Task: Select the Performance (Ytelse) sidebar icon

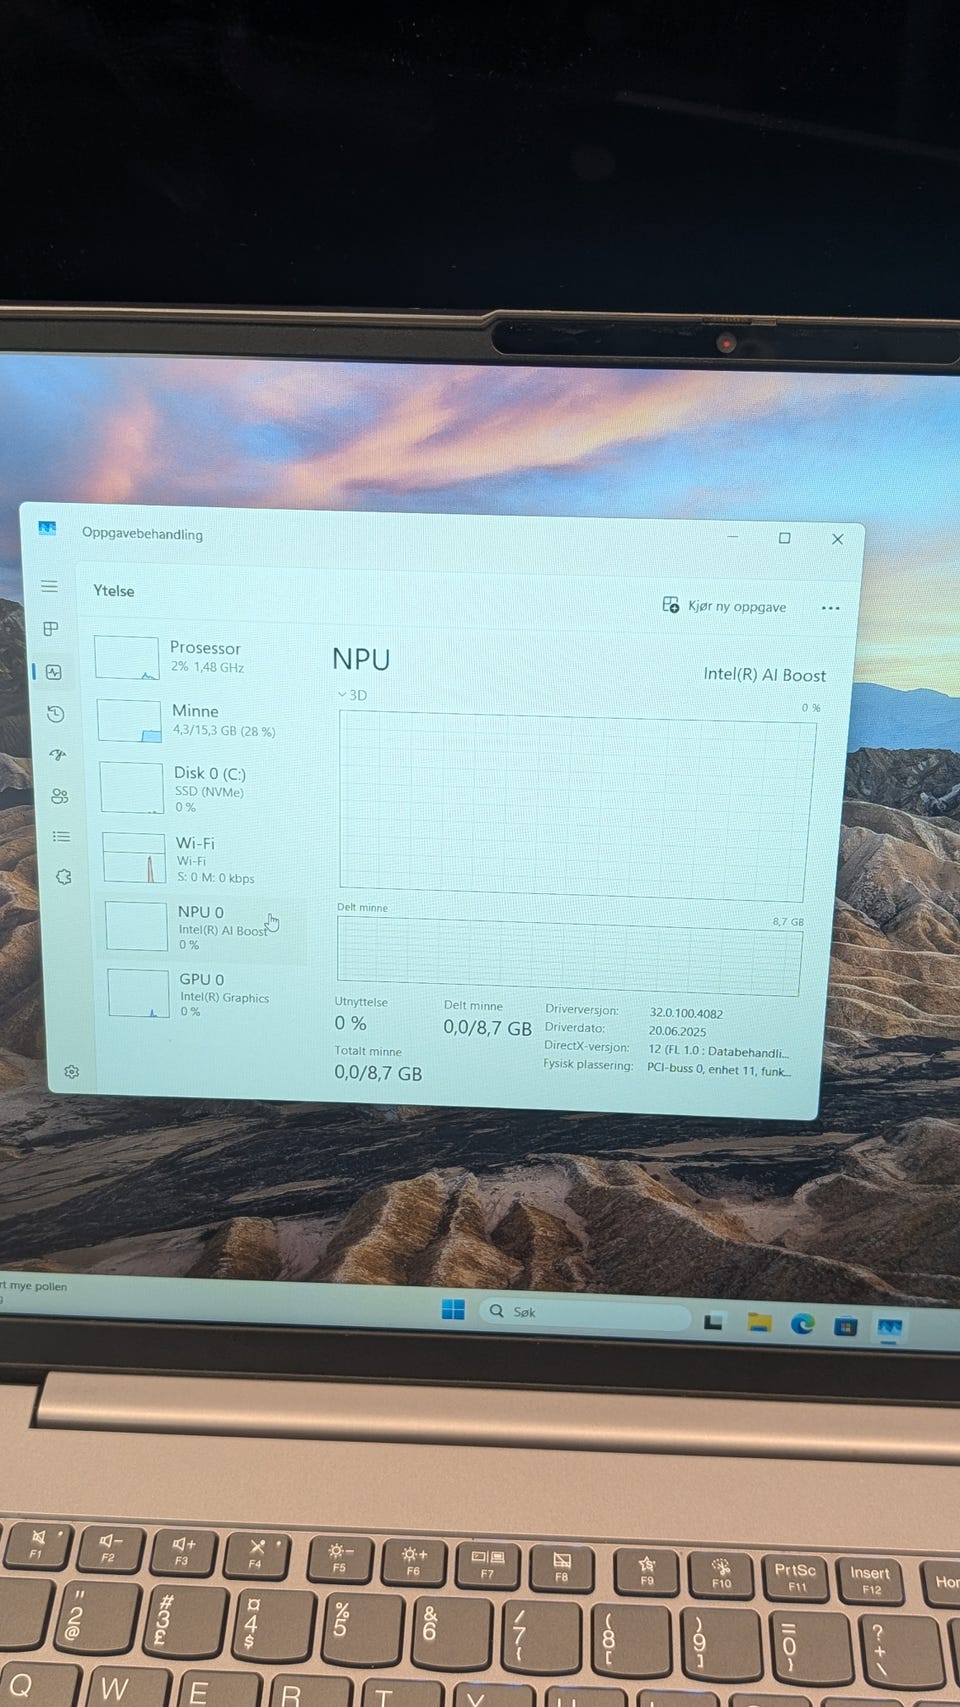Action: 54,672
